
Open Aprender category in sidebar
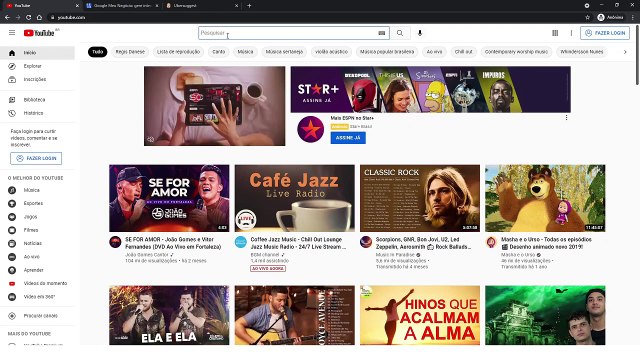pos(37,270)
